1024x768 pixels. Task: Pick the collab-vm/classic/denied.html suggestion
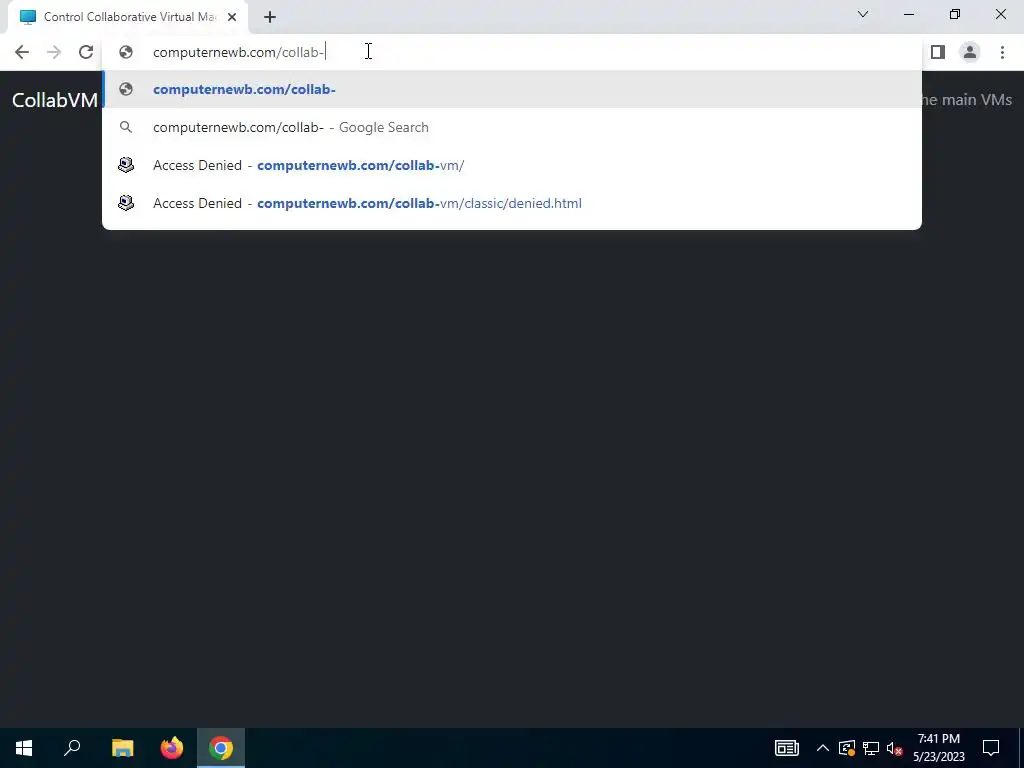click(x=513, y=203)
